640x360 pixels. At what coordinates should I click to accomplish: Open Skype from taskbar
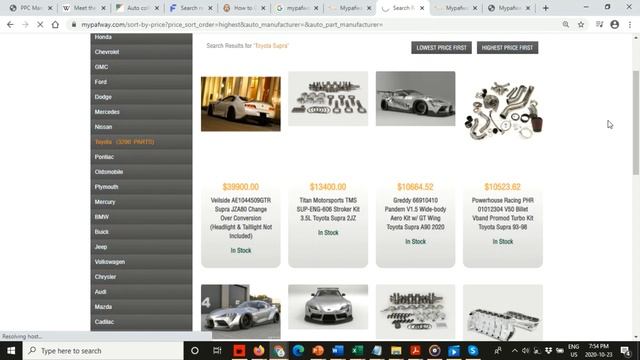(473, 351)
